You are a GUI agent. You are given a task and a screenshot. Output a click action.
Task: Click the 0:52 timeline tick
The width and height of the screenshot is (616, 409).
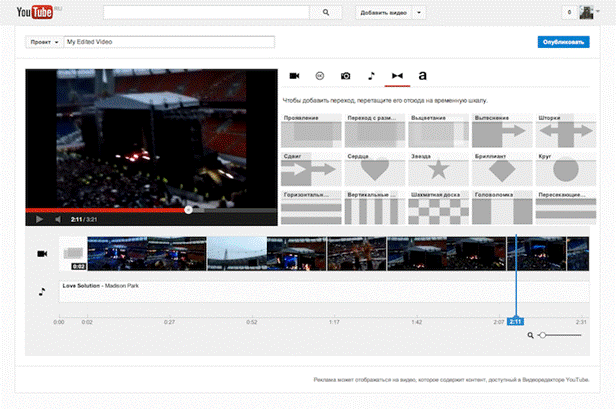coord(252,322)
